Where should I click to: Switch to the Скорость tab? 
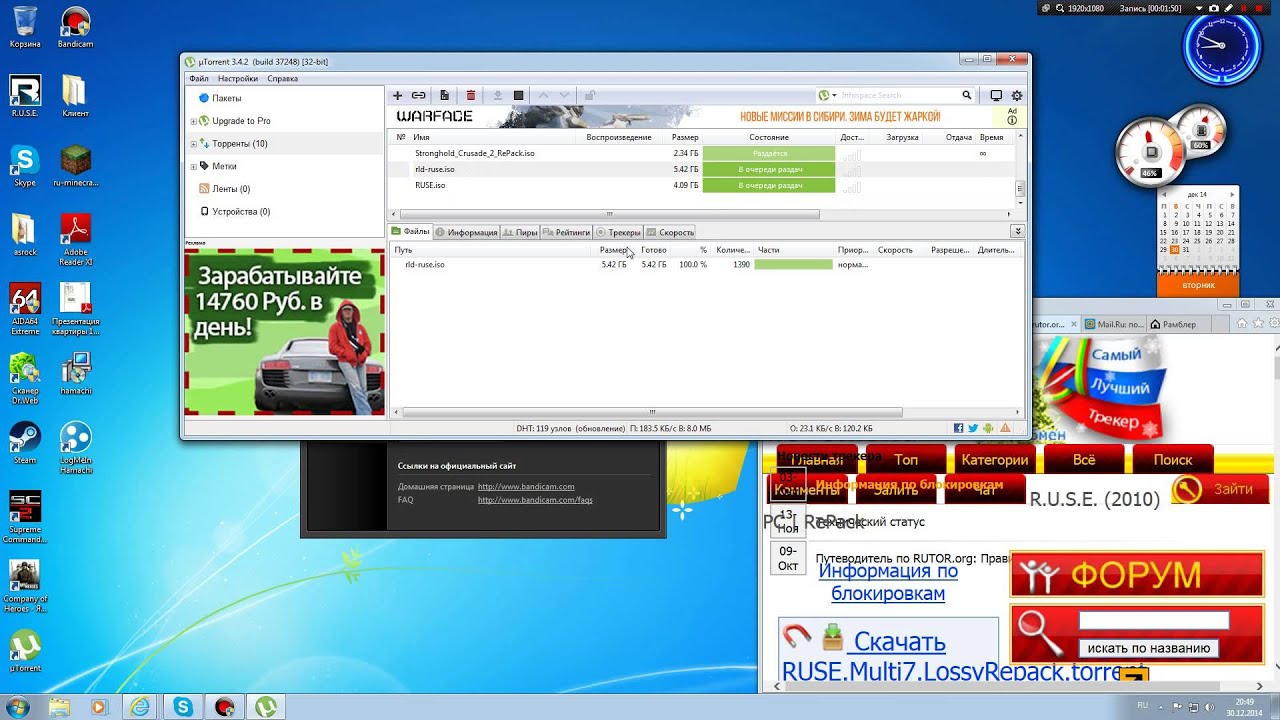click(671, 232)
